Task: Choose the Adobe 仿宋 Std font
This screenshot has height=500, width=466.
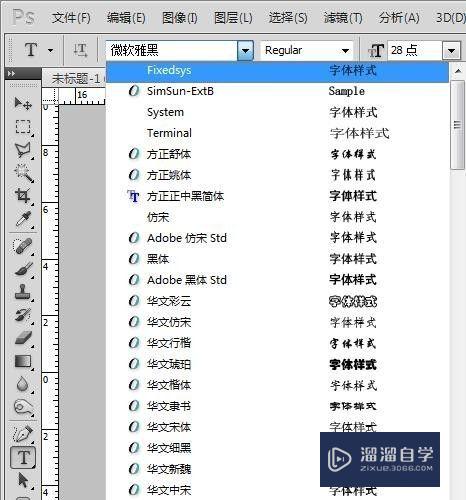Action: [277, 238]
